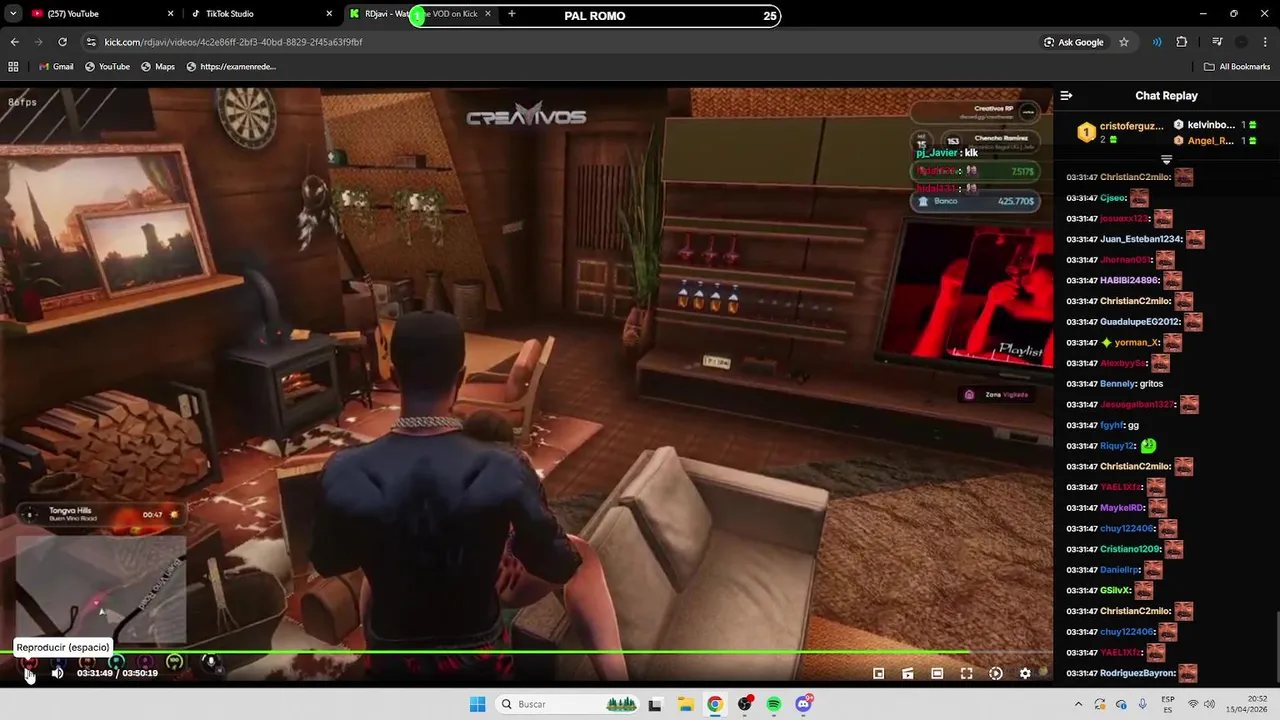Click username Cristiano1209 in chat
1280x720 pixels.
[1130, 549]
